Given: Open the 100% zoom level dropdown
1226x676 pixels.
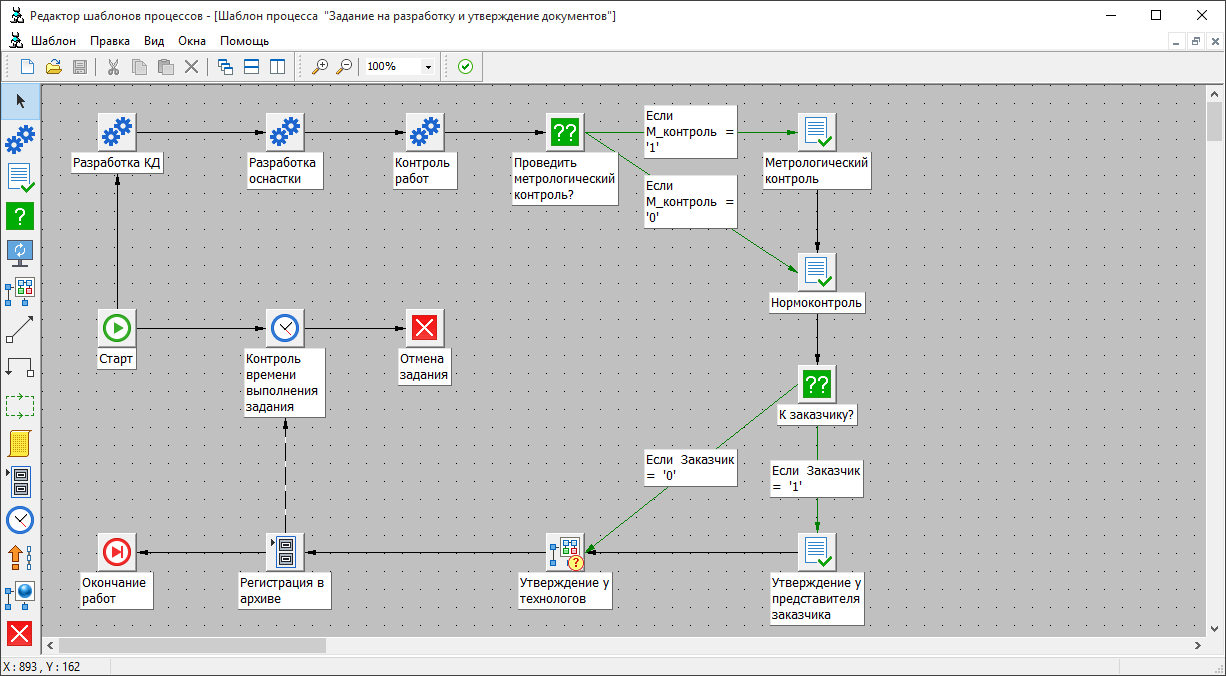Looking at the screenshot, I should click(x=428, y=67).
